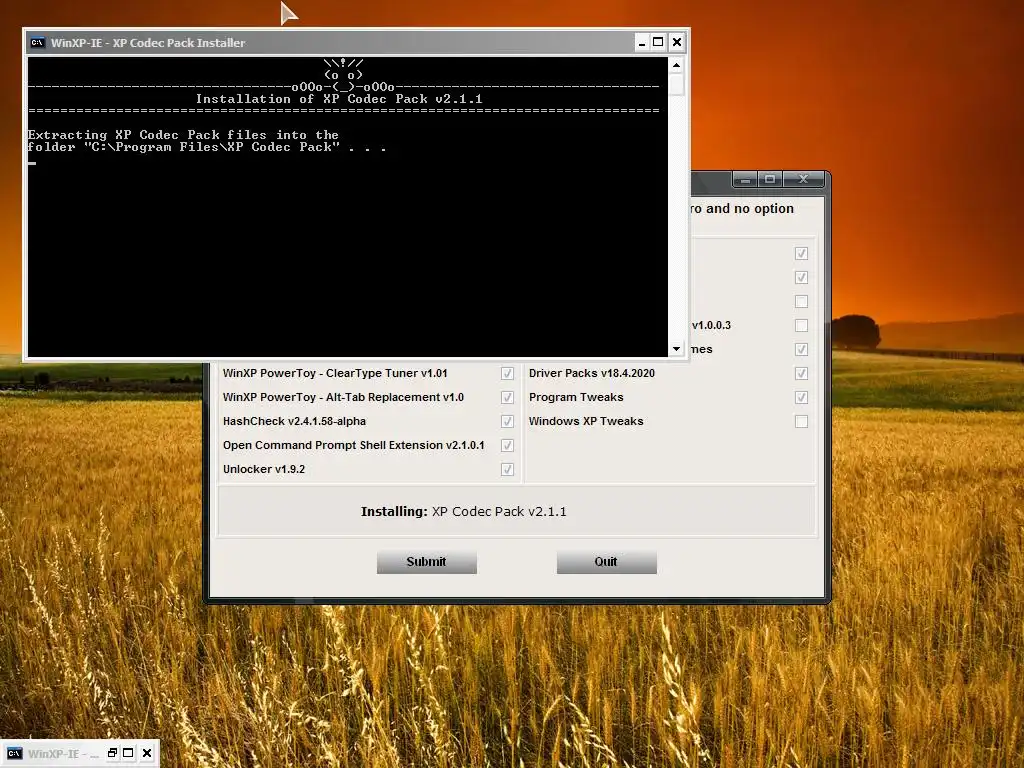Click the "Installing: XP Codec Pack v2.1.1" status text

(464, 511)
